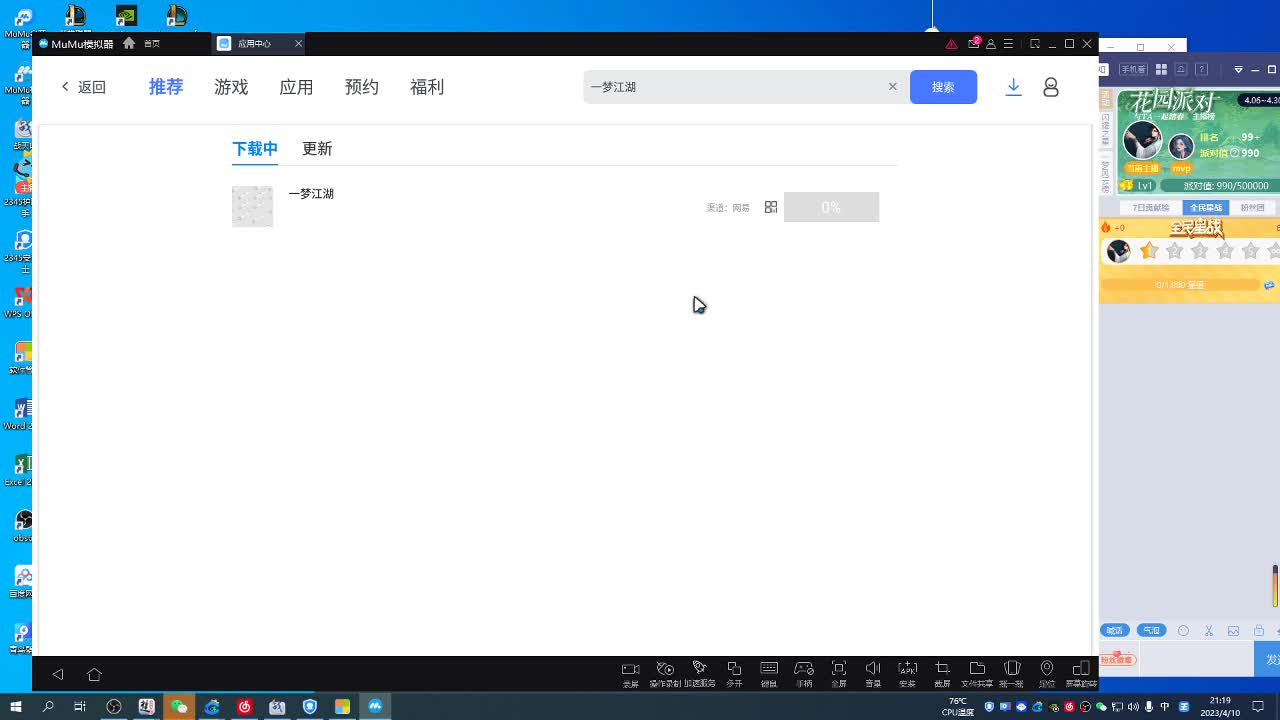Switch to the 预约 tab
The height and width of the screenshot is (720, 1280).
tap(361, 87)
